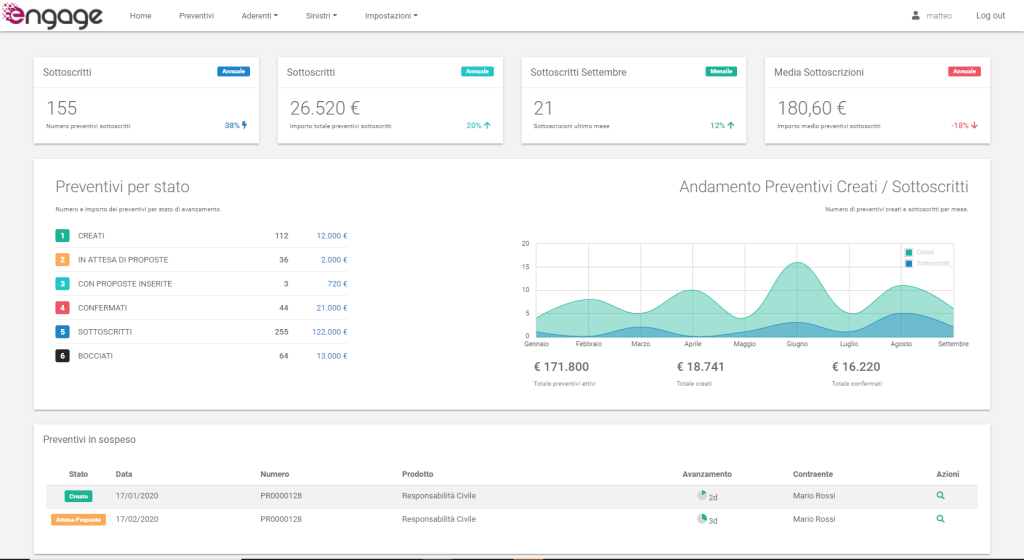The height and width of the screenshot is (560, 1024).
Task: Expand the Impostazioni dropdown menu
Action: [x=391, y=16]
